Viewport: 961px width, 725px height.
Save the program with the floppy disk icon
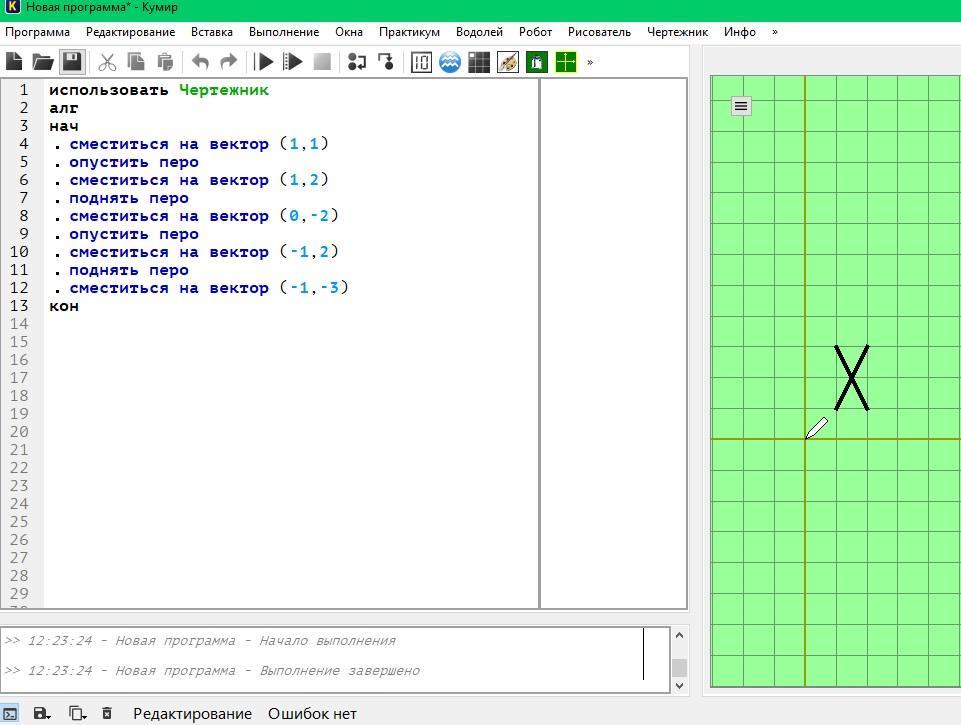[x=71, y=62]
